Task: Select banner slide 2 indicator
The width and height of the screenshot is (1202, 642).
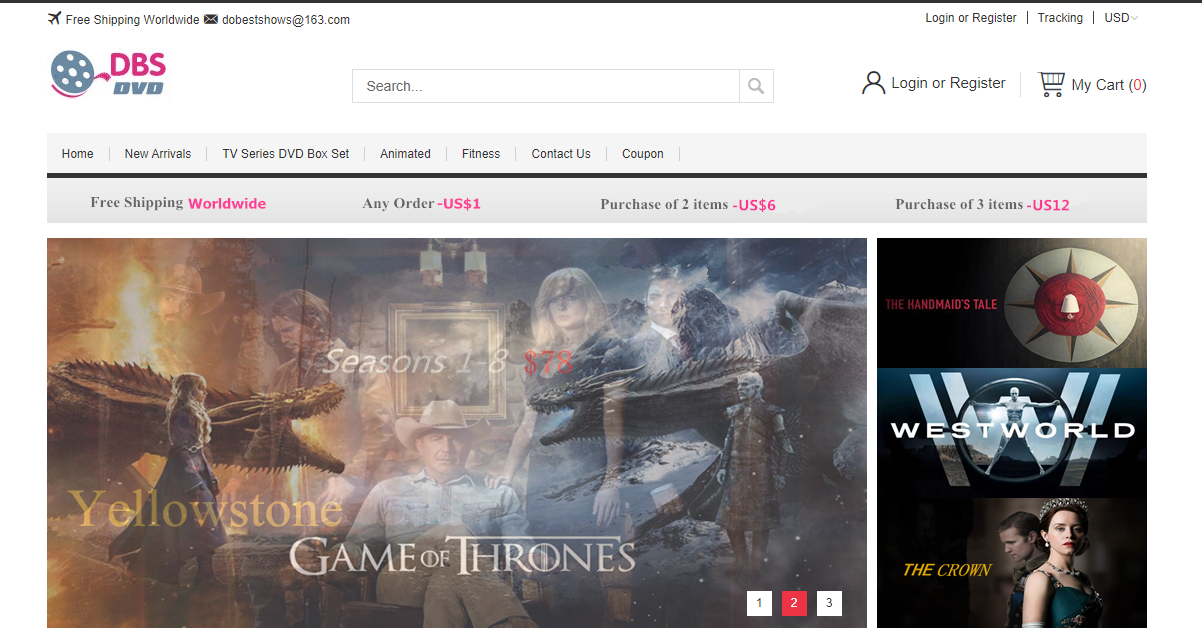Action: click(794, 603)
